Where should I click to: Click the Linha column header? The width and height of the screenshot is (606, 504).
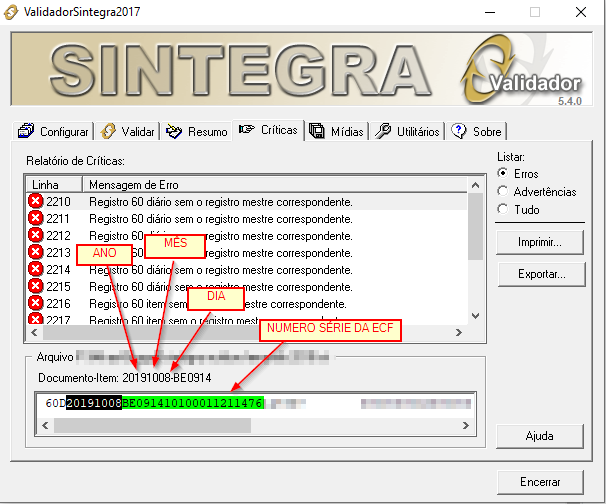click(x=54, y=185)
